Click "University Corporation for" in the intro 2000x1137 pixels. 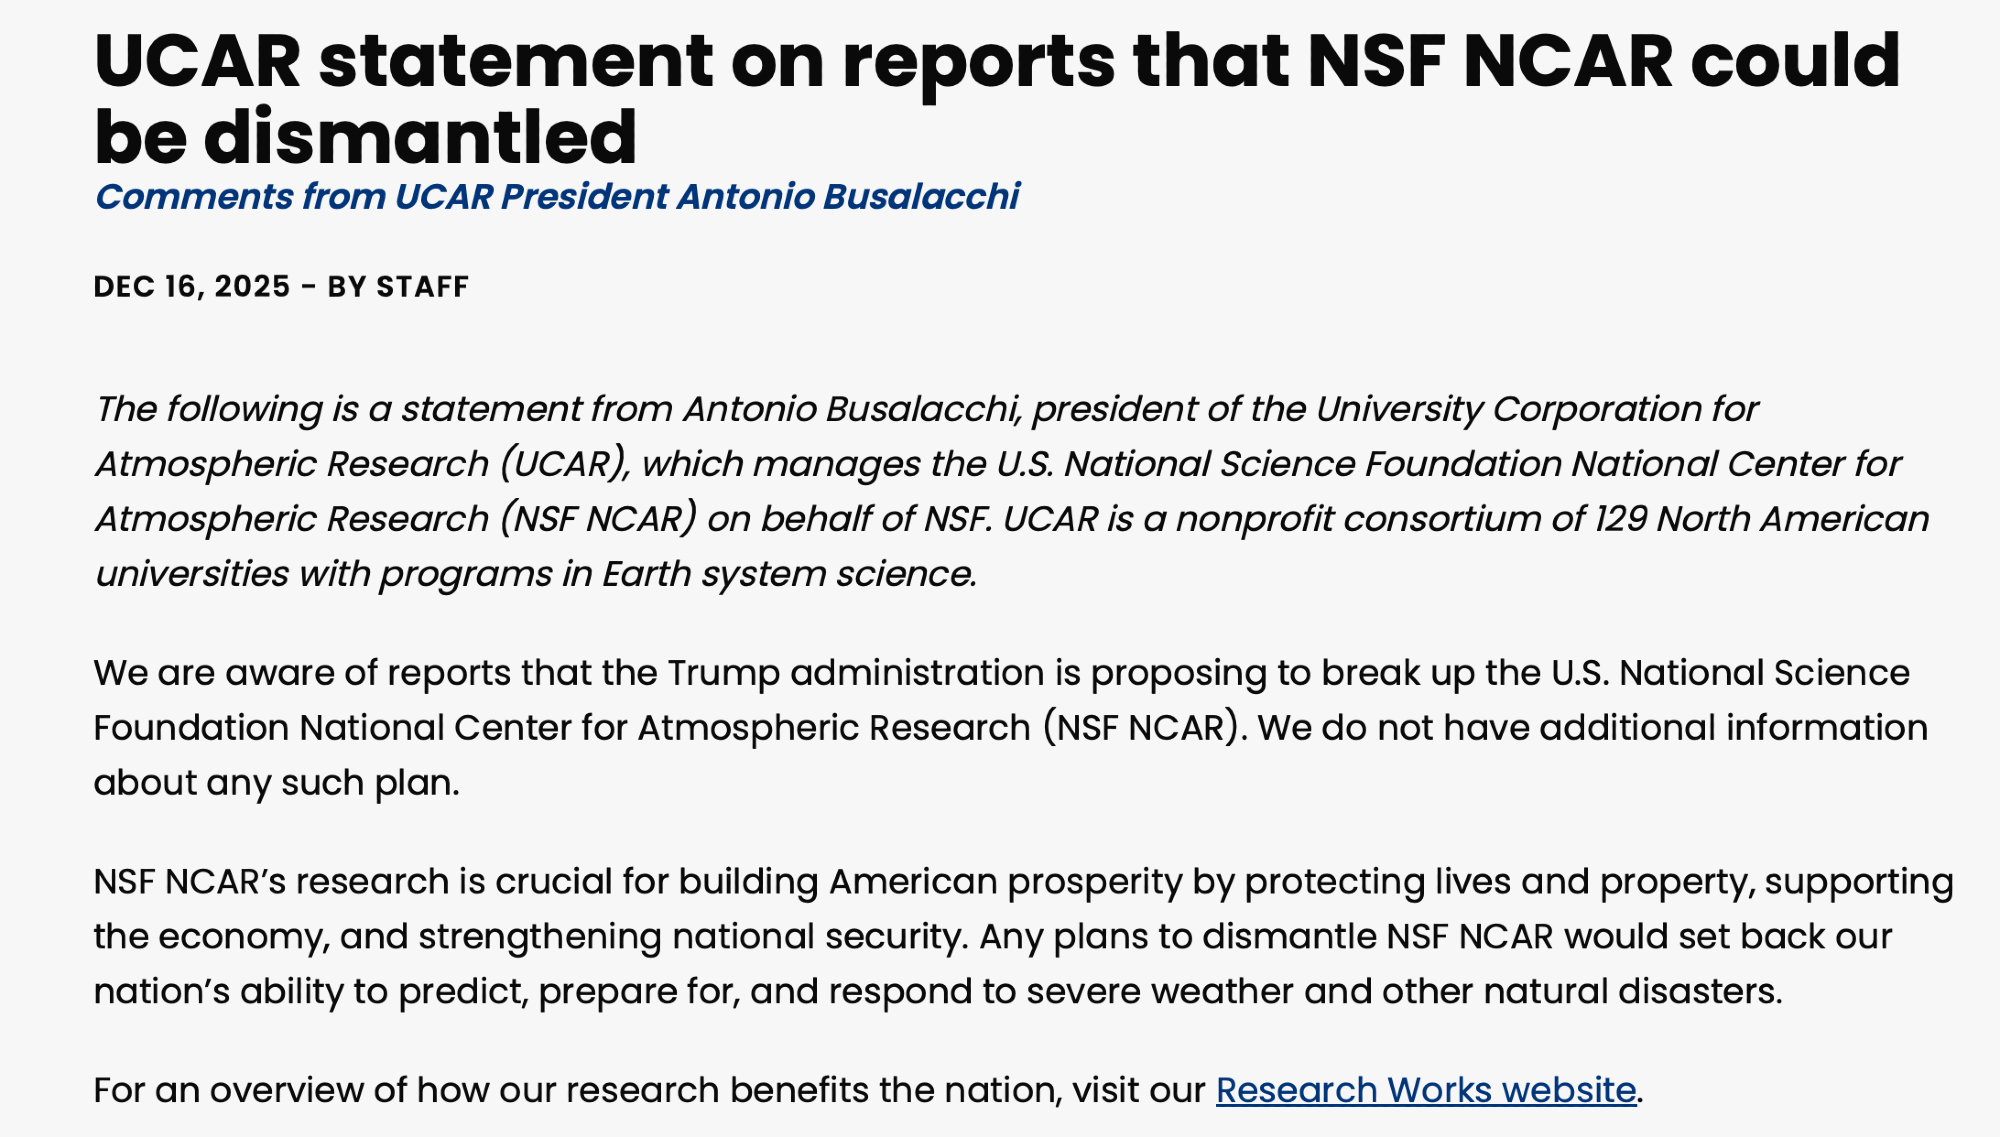tap(1536, 409)
